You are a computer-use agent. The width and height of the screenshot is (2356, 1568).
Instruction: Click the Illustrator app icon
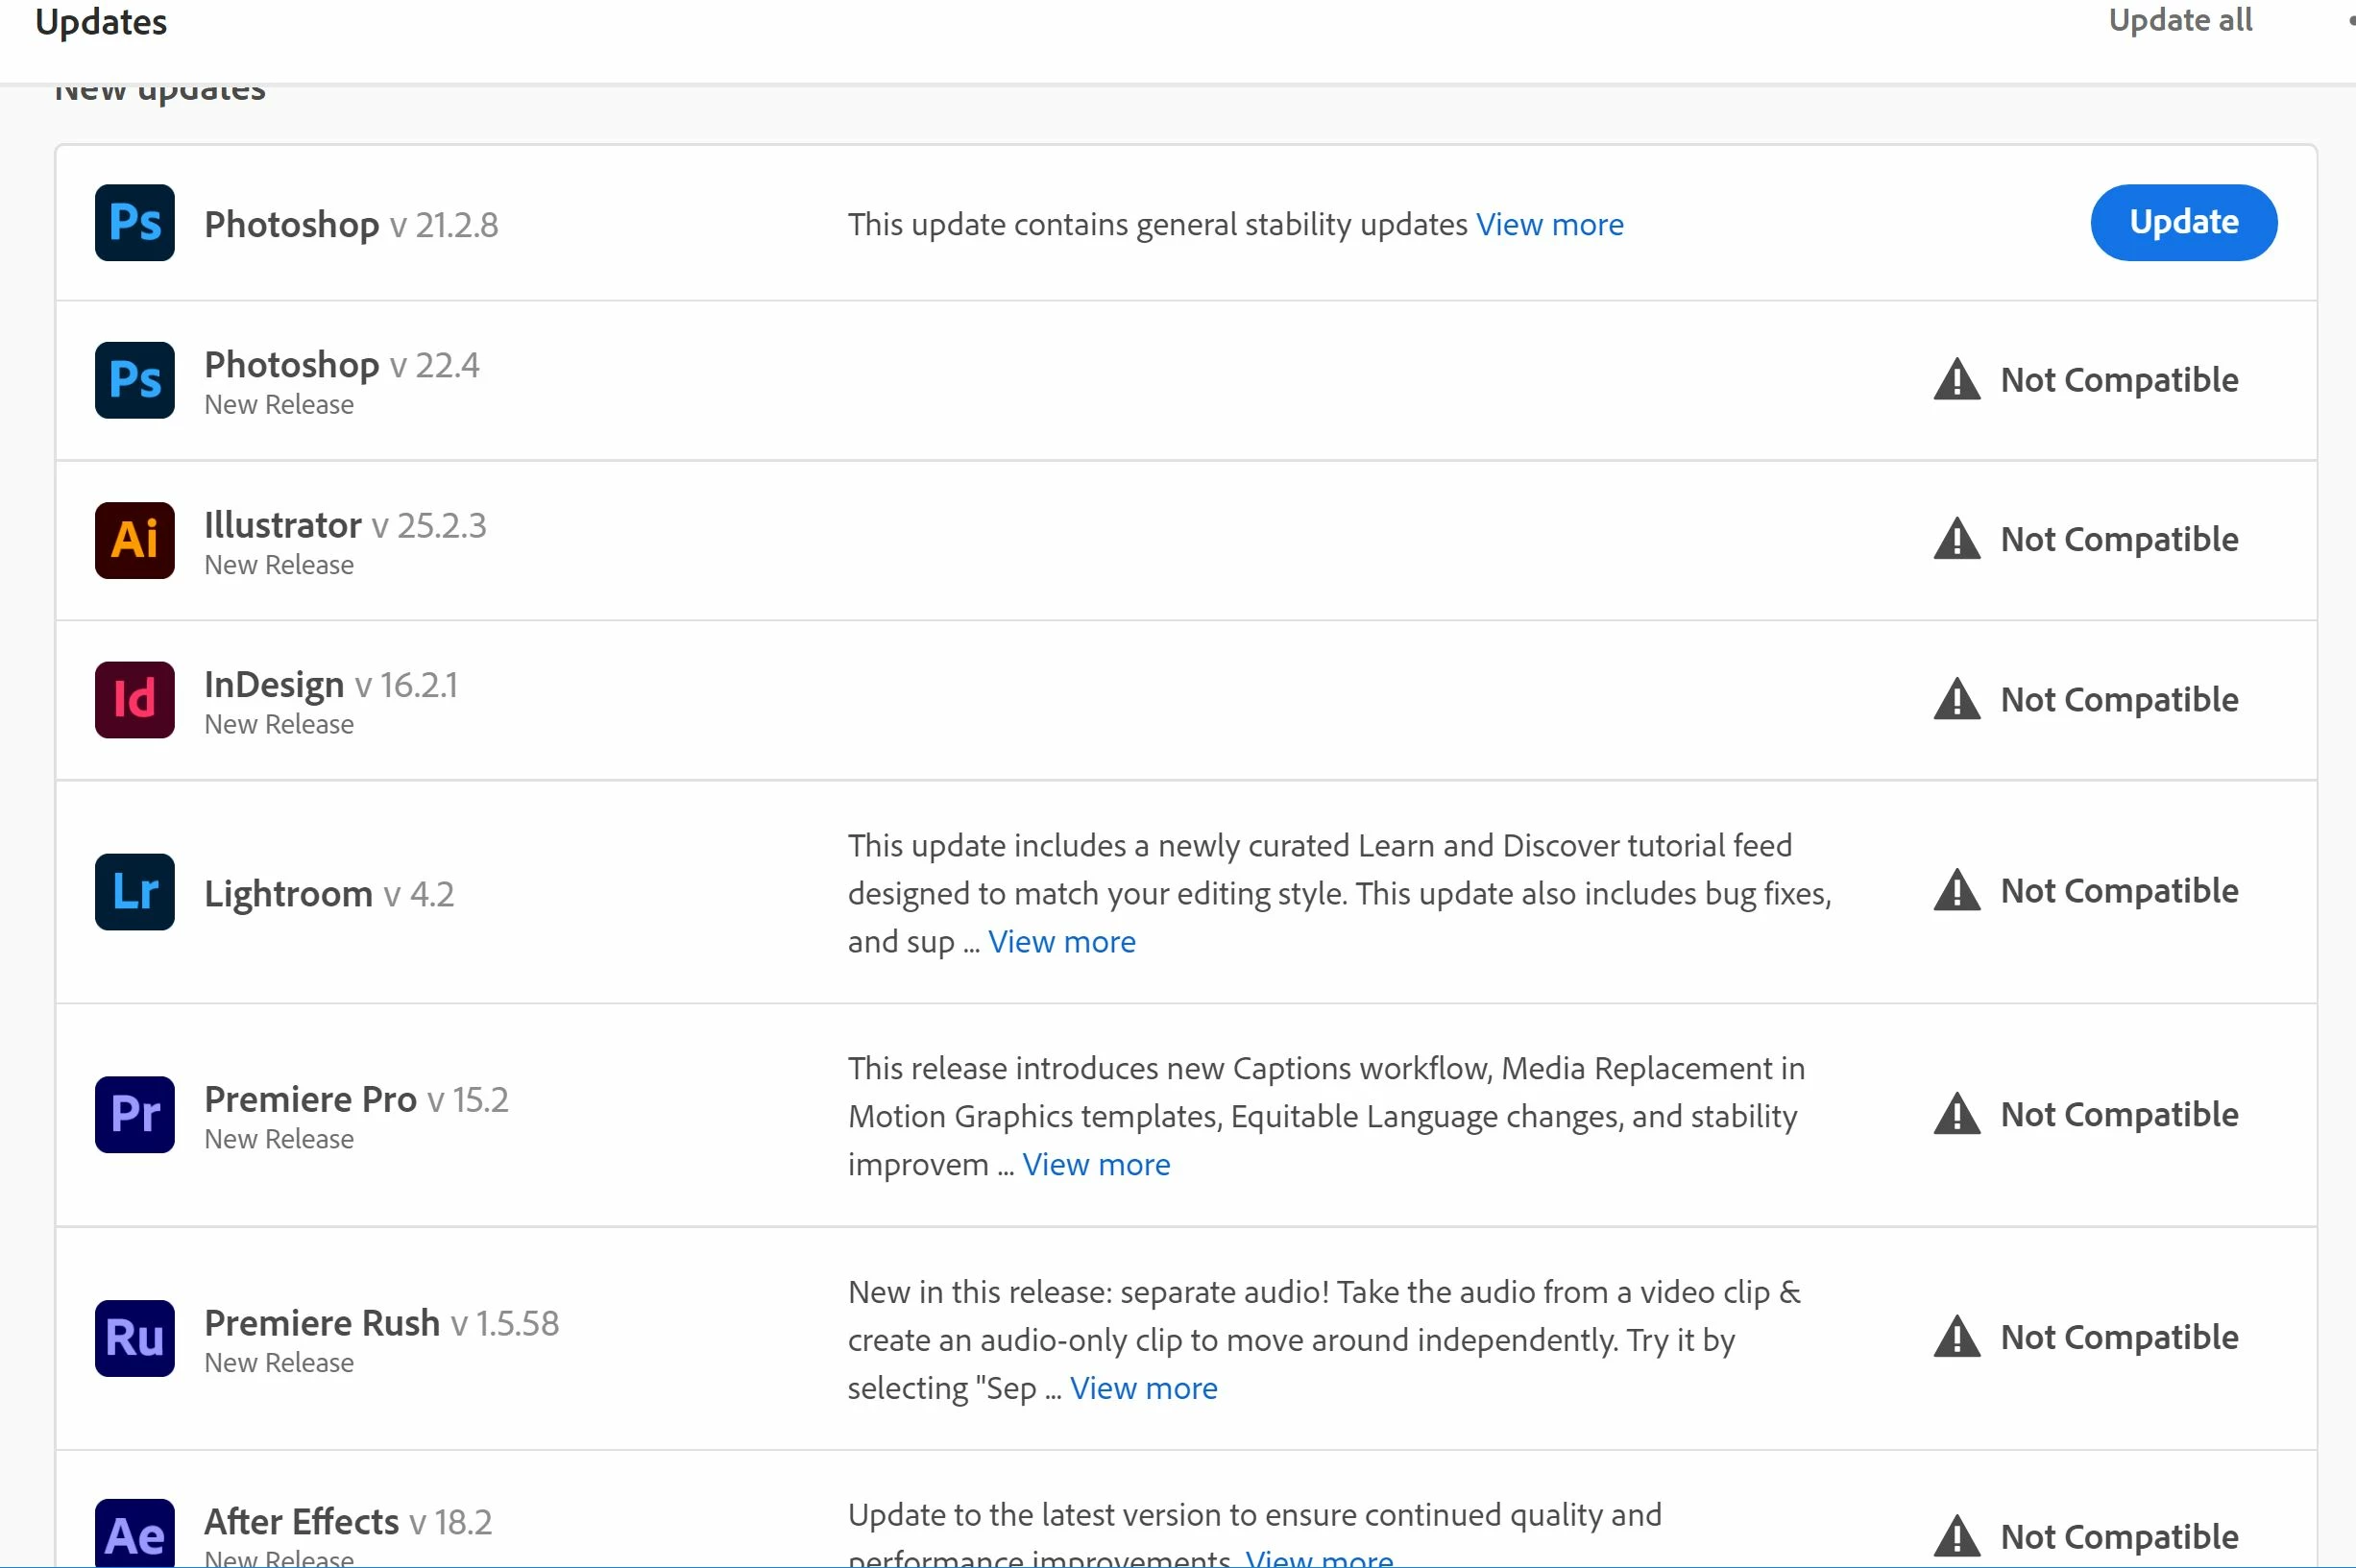pos(135,540)
